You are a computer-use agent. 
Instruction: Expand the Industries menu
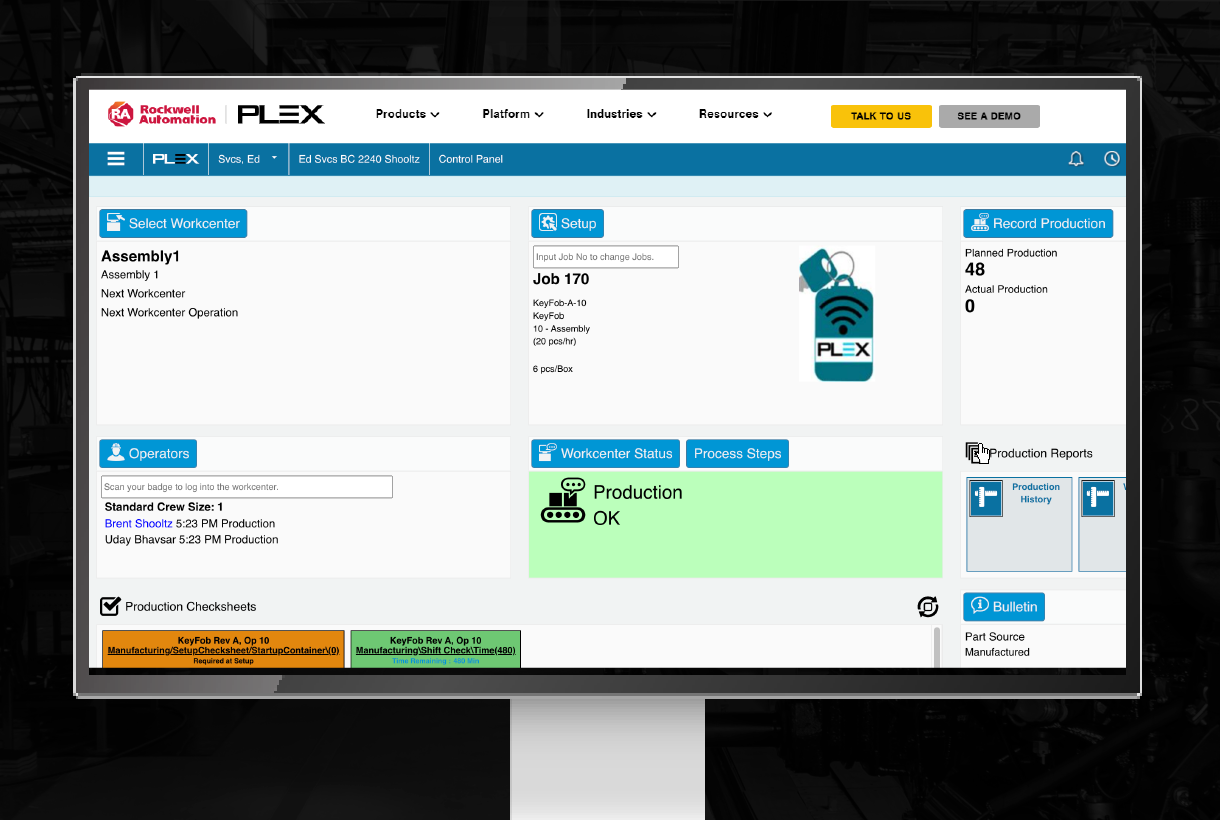coord(621,114)
